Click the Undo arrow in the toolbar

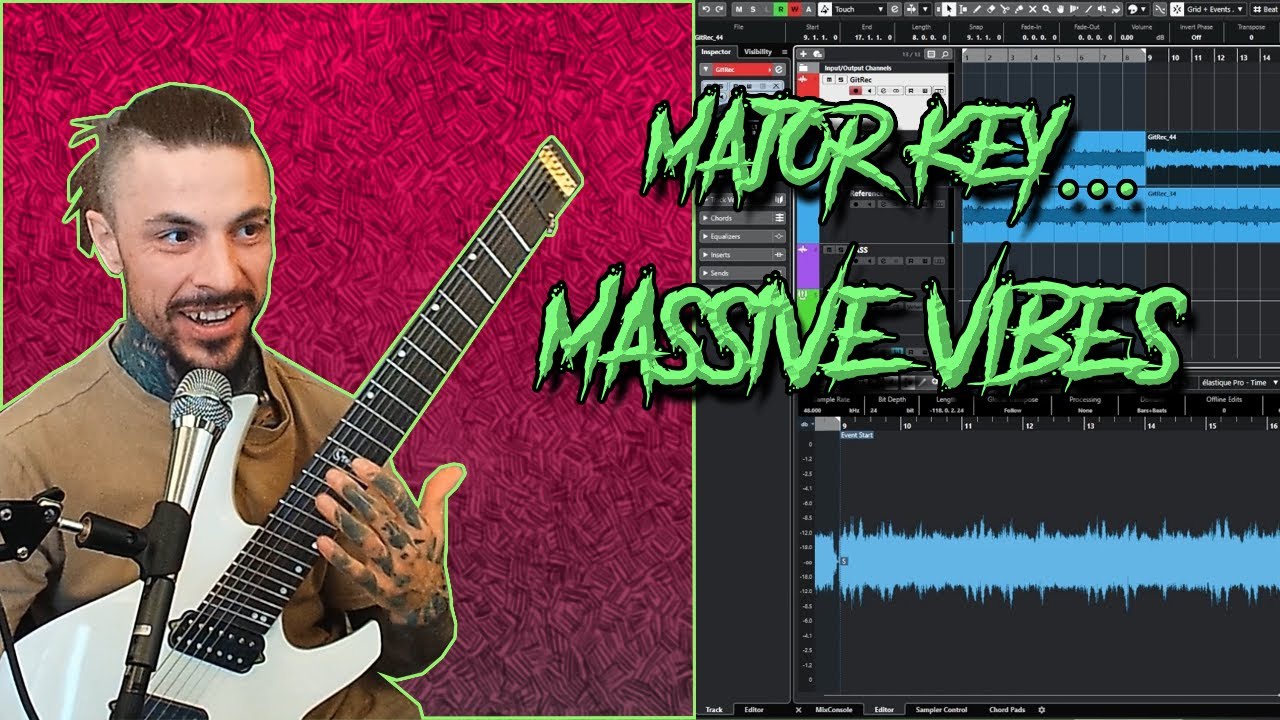pyautogui.click(x=706, y=9)
